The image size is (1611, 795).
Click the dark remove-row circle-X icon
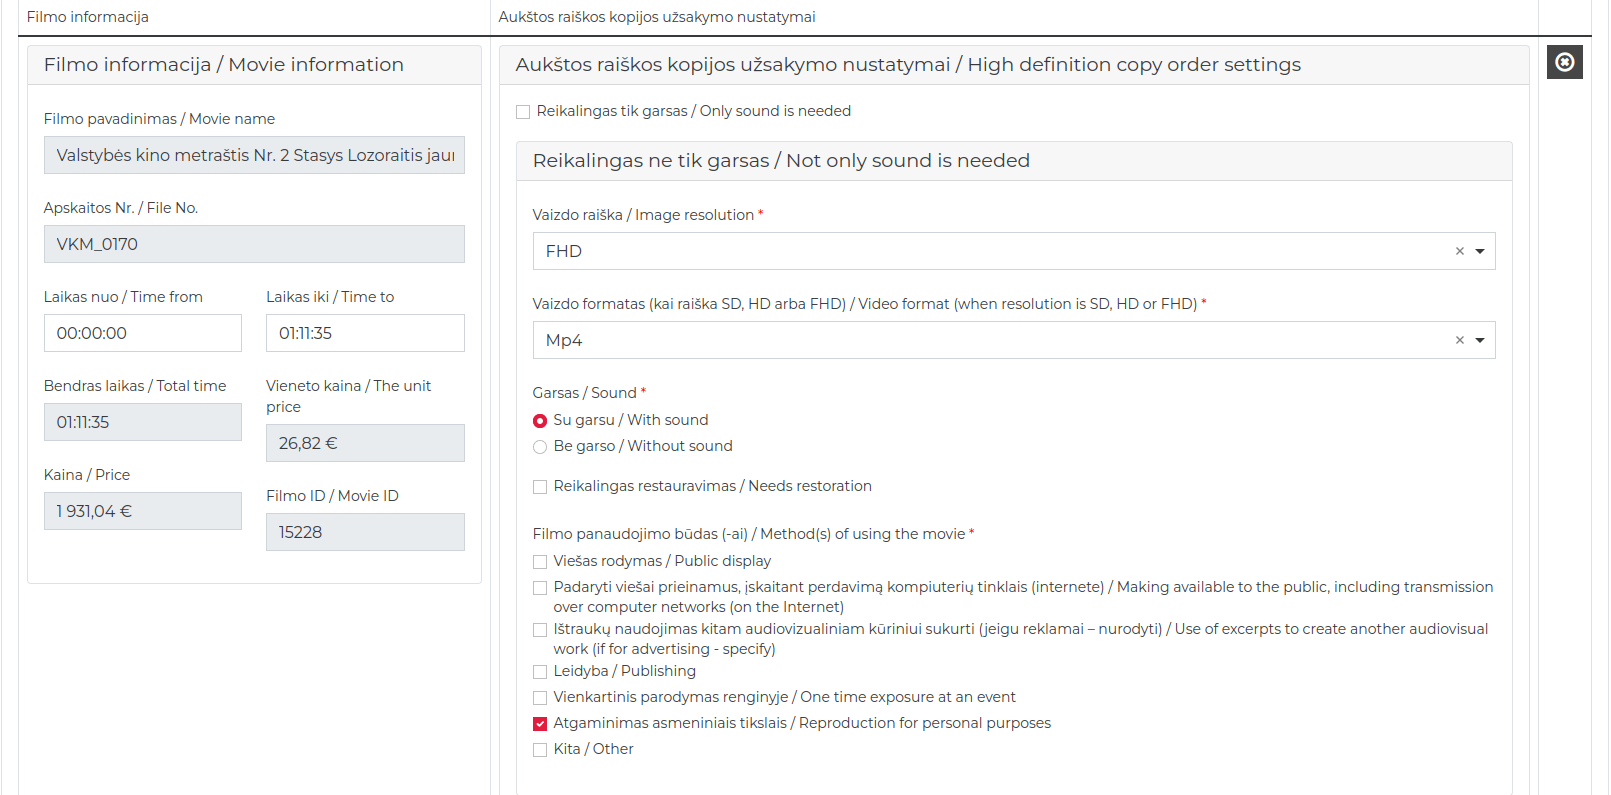[1564, 62]
